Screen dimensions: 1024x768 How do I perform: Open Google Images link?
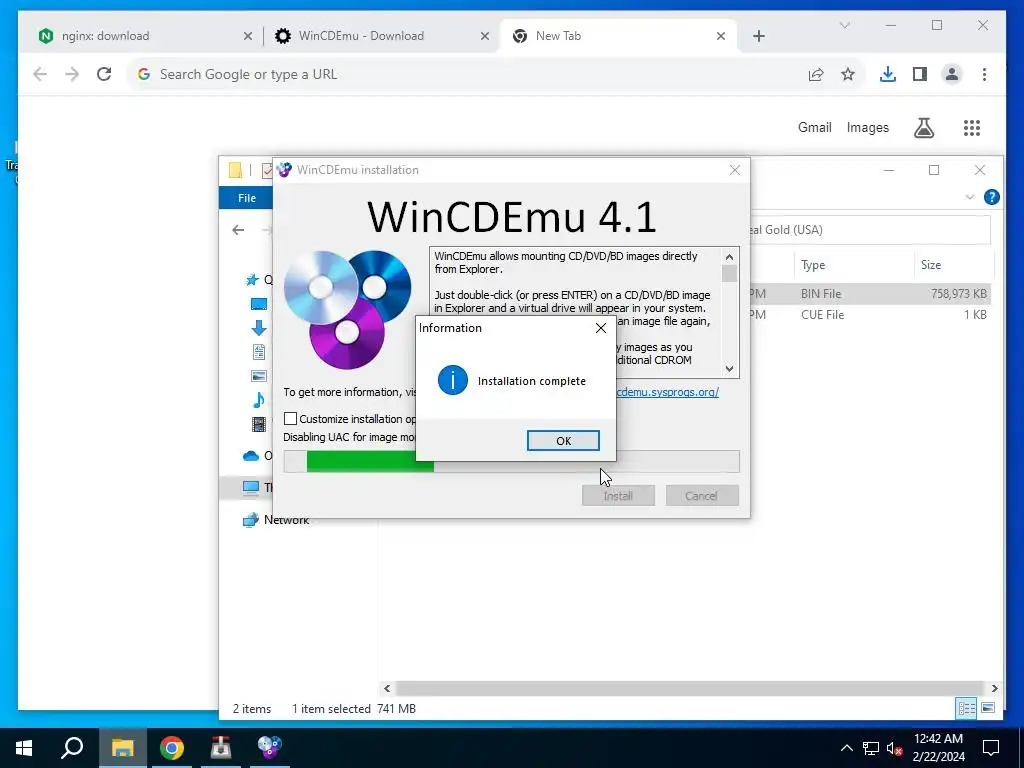[x=867, y=127]
